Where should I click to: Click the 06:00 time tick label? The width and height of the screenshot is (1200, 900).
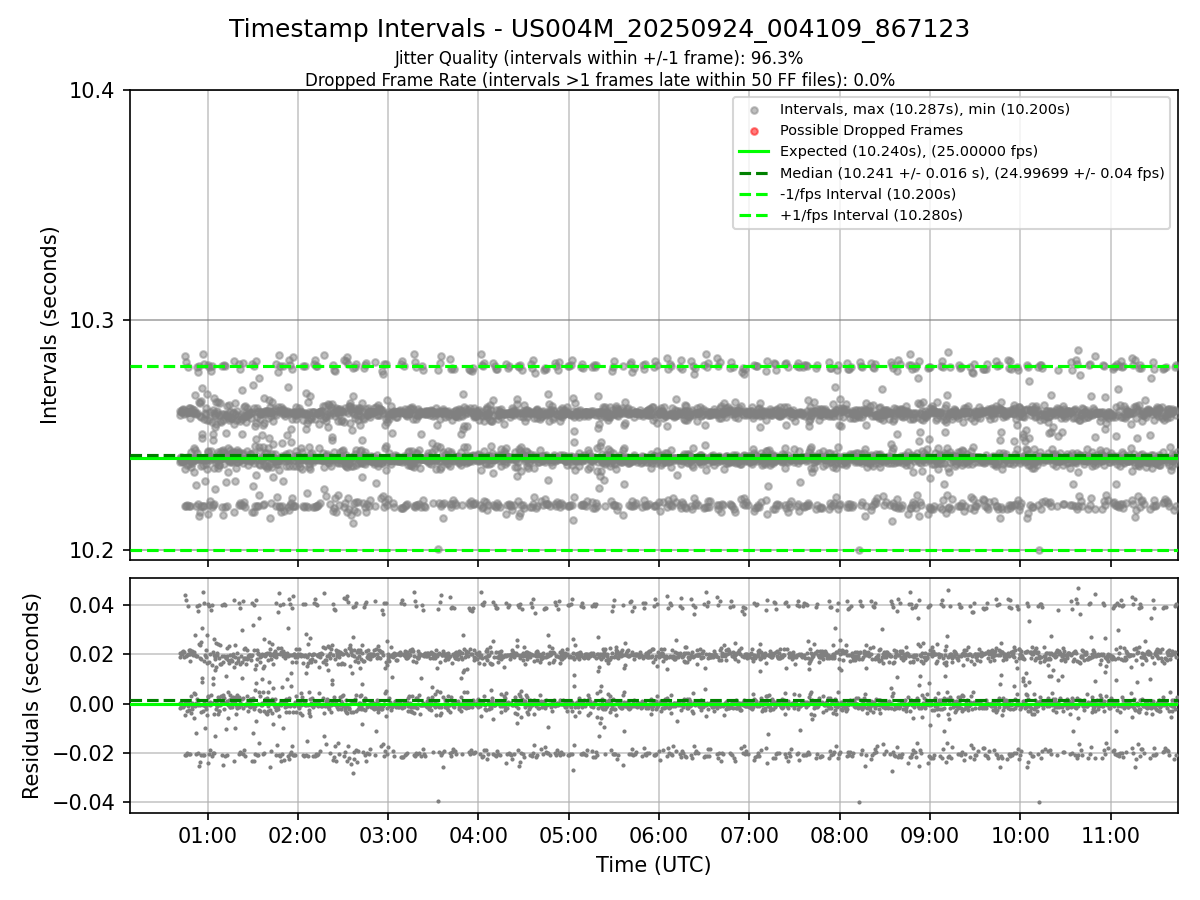click(659, 834)
